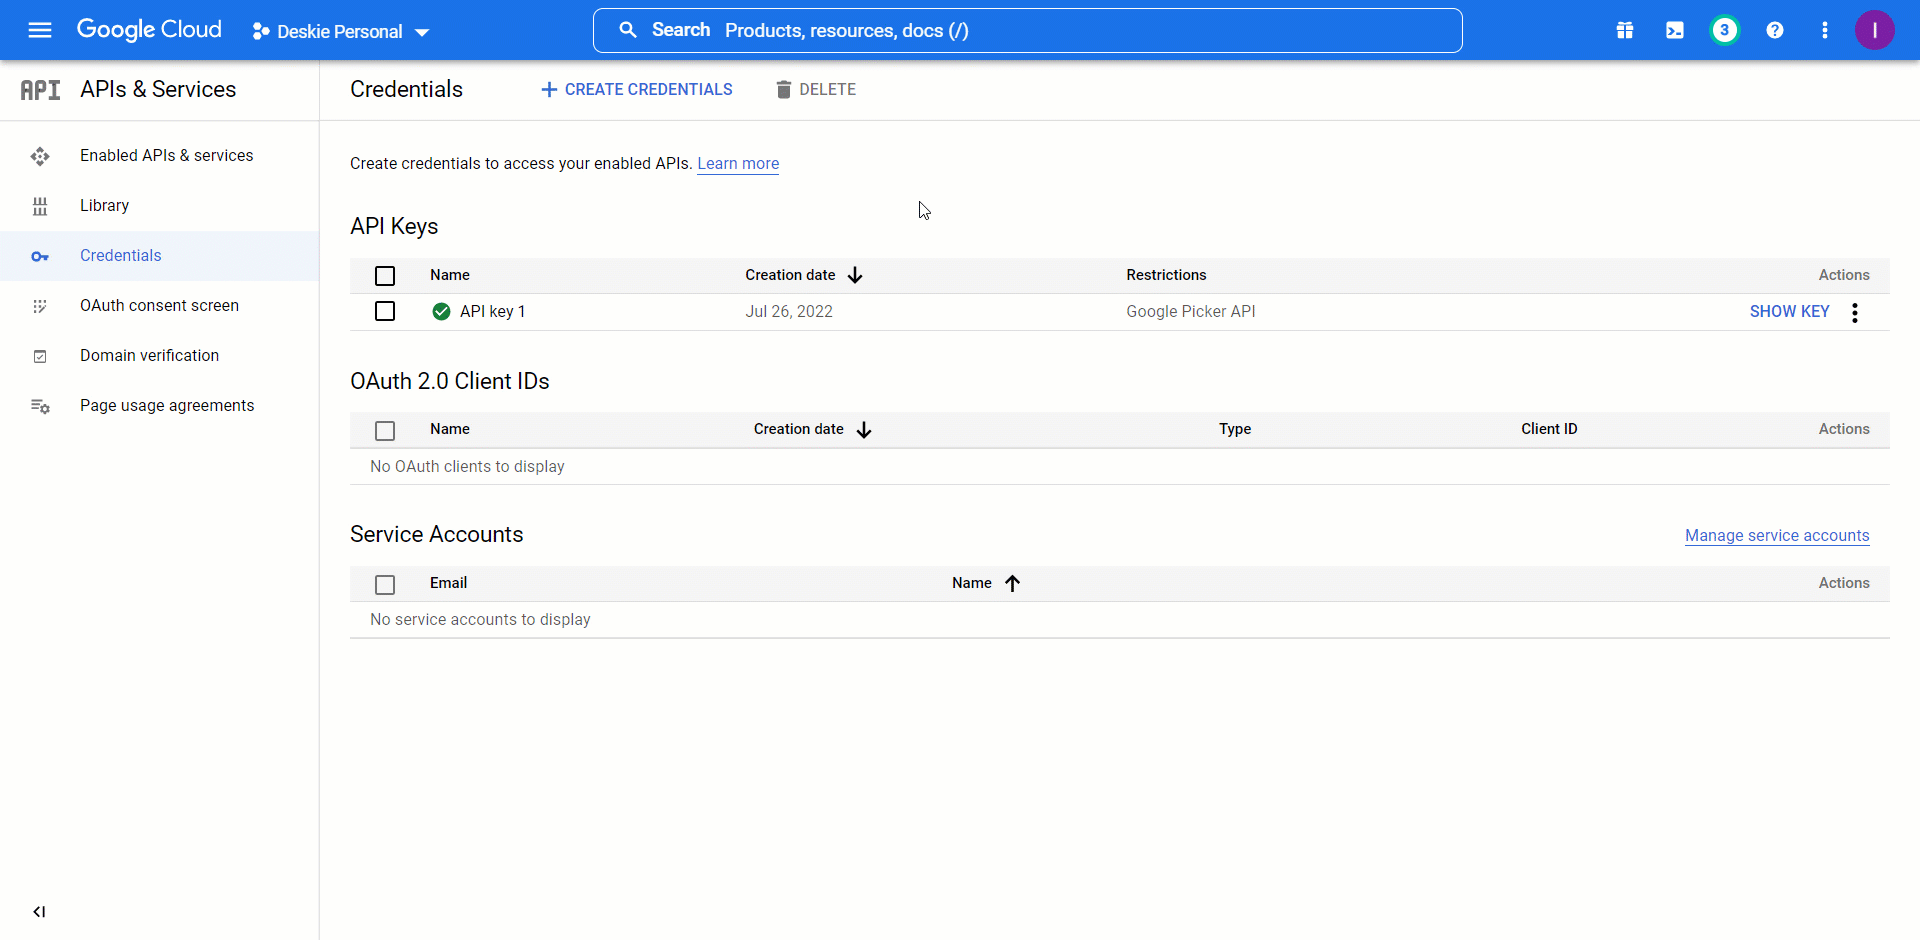The height and width of the screenshot is (940, 1920).
Task: Click the No OAuth clients to display text
Action: coord(467,466)
